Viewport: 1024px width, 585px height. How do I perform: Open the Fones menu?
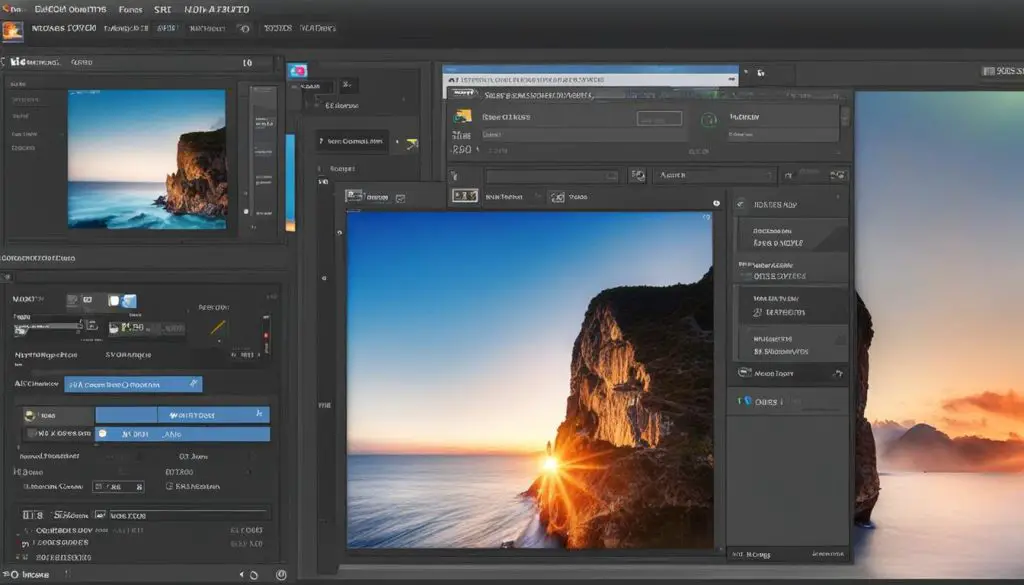click(130, 10)
